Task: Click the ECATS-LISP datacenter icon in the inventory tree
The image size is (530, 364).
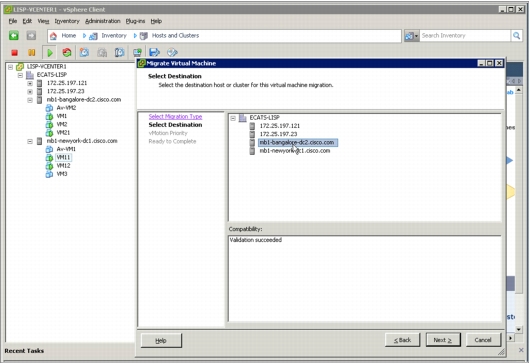Action: (30, 75)
